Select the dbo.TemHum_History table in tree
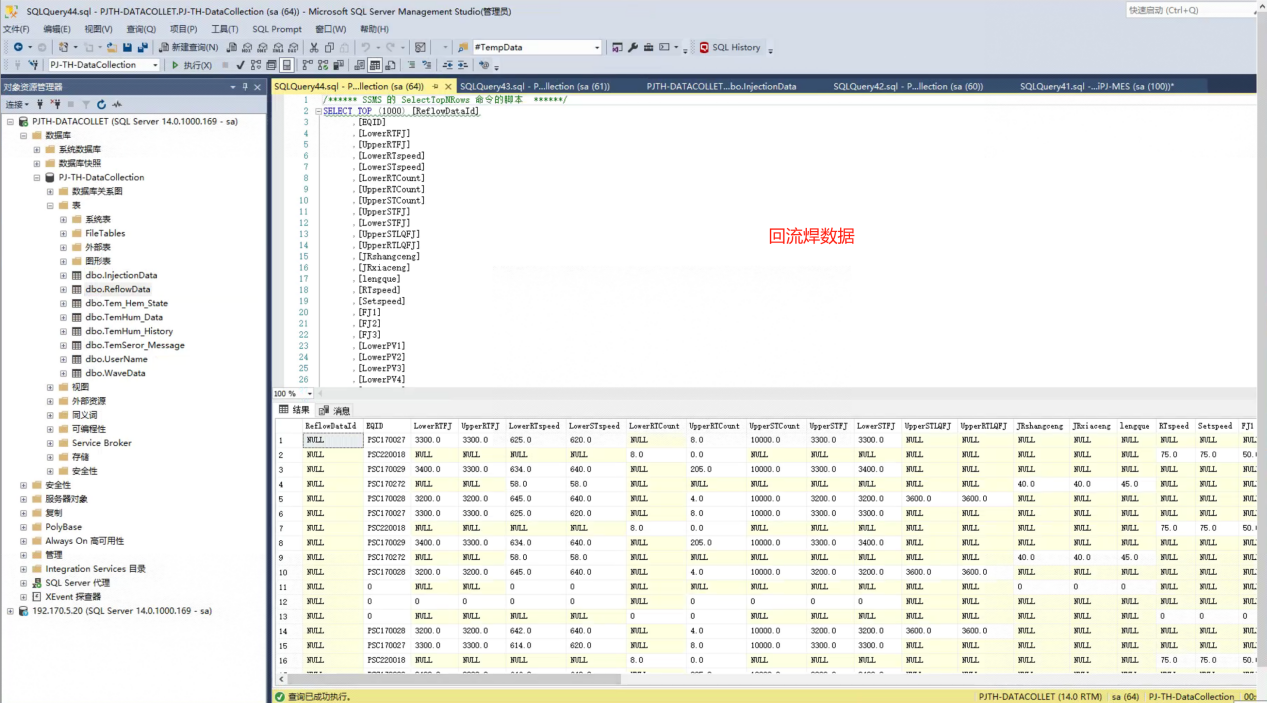This screenshot has width=1267, height=703. (x=129, y=331)
